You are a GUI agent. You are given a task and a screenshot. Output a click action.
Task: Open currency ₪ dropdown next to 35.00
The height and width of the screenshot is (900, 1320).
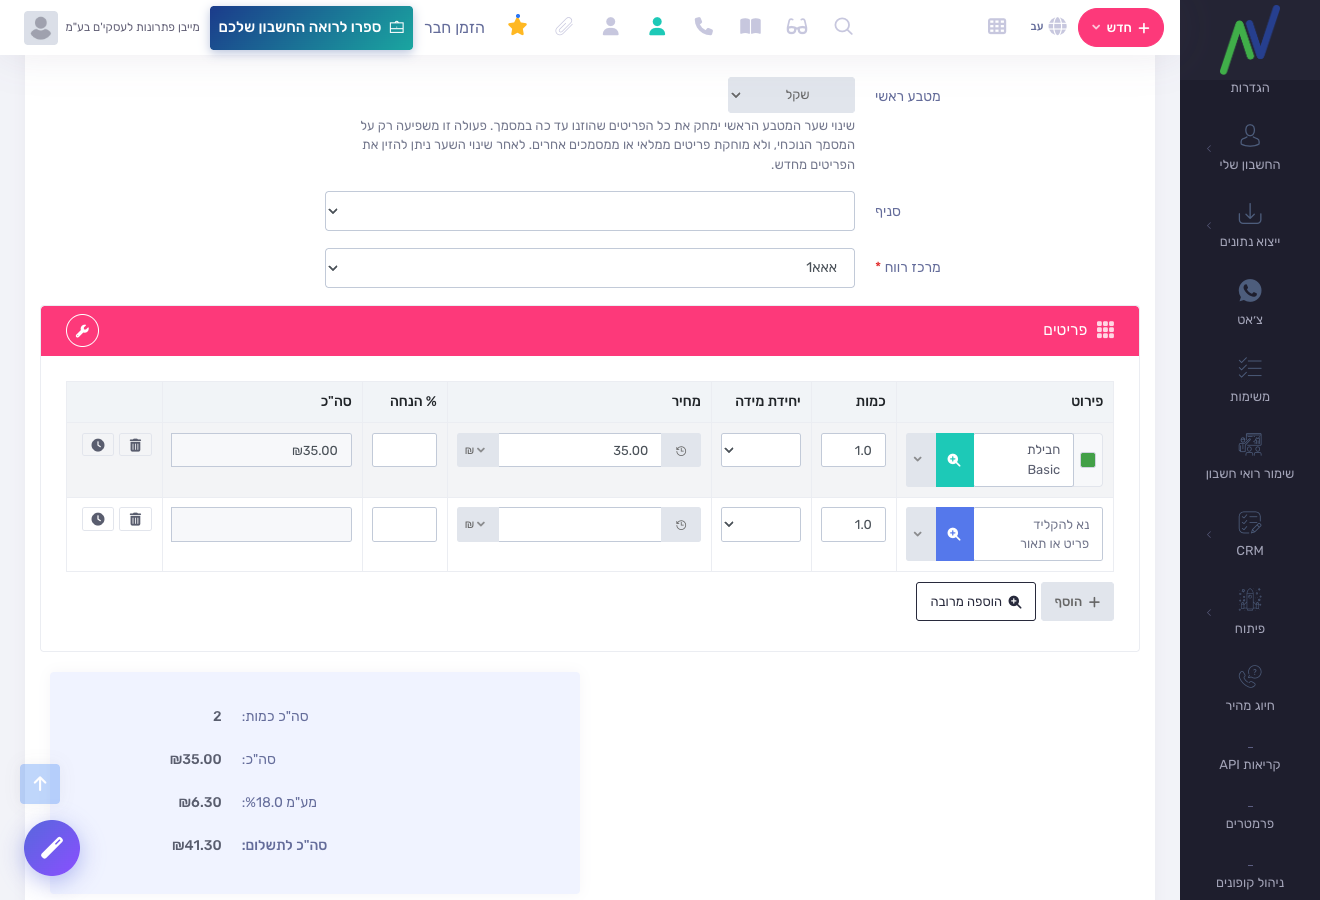coord(477,450)
